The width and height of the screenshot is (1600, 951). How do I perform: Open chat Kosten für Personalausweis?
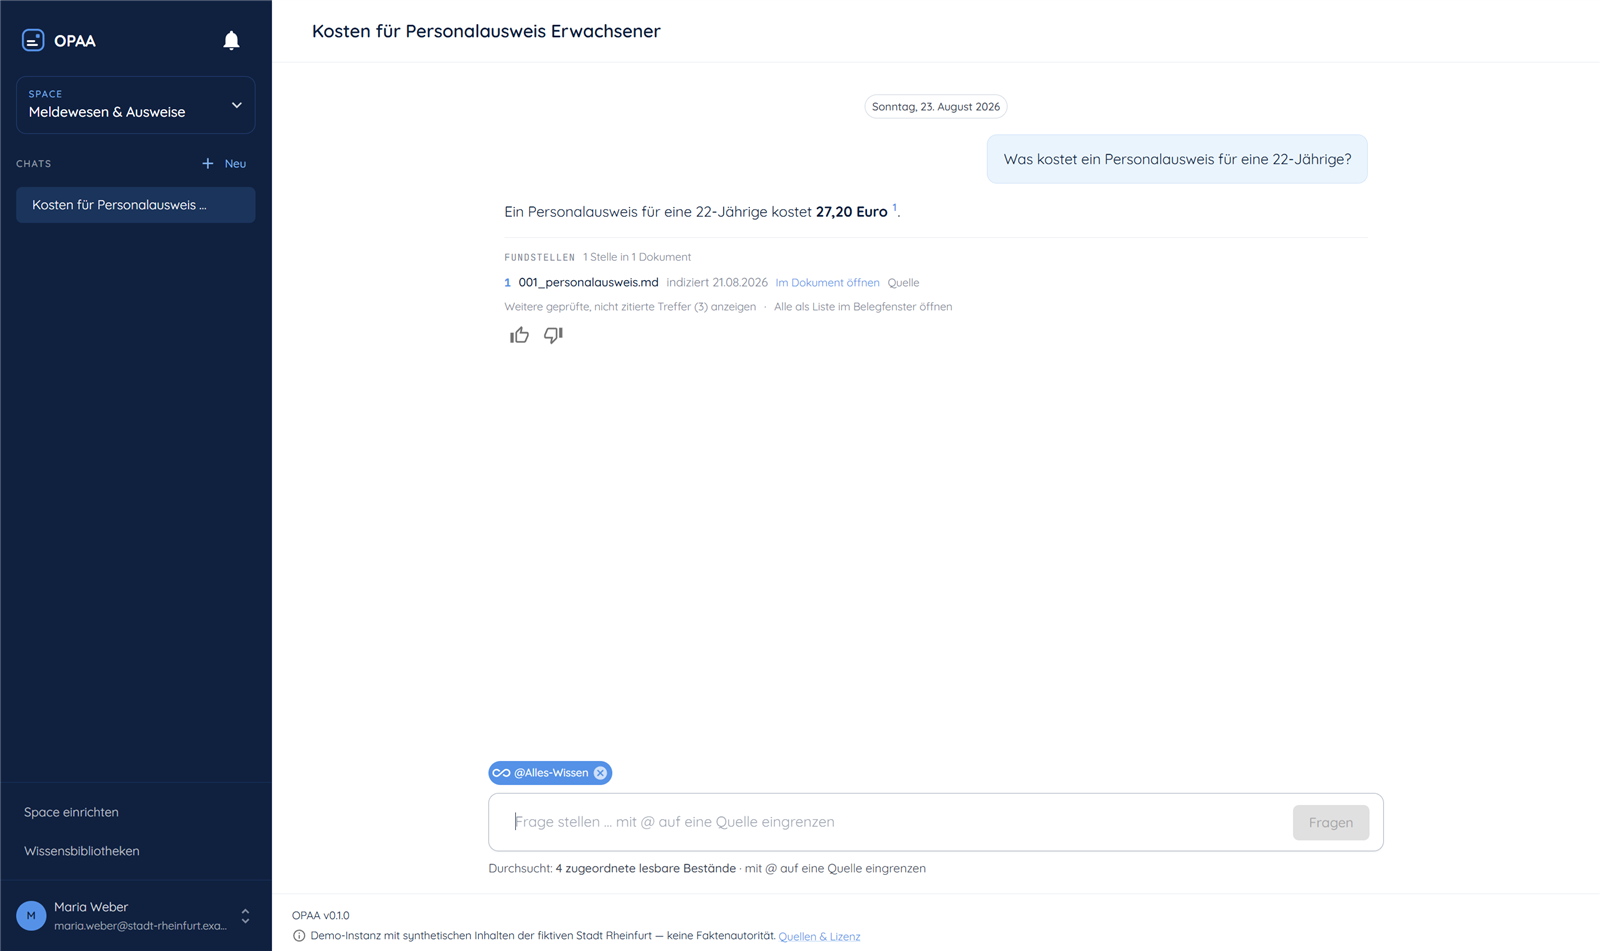point(136,205)
